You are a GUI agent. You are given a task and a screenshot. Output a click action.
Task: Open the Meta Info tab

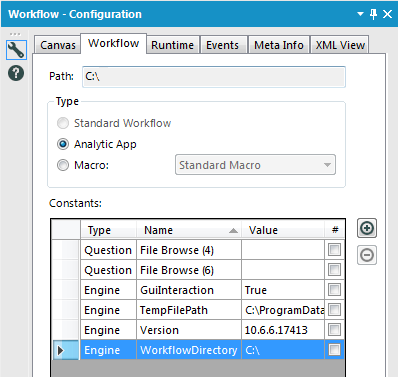coord(279,45)
